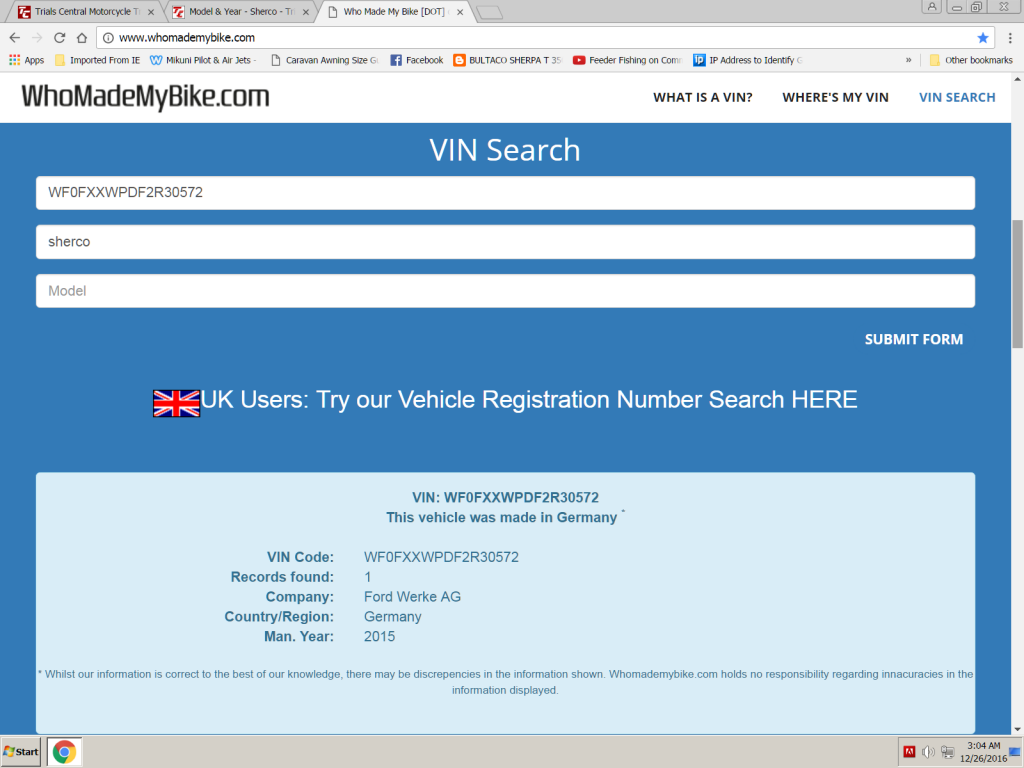Click the empty Model input field

(505, 291)
